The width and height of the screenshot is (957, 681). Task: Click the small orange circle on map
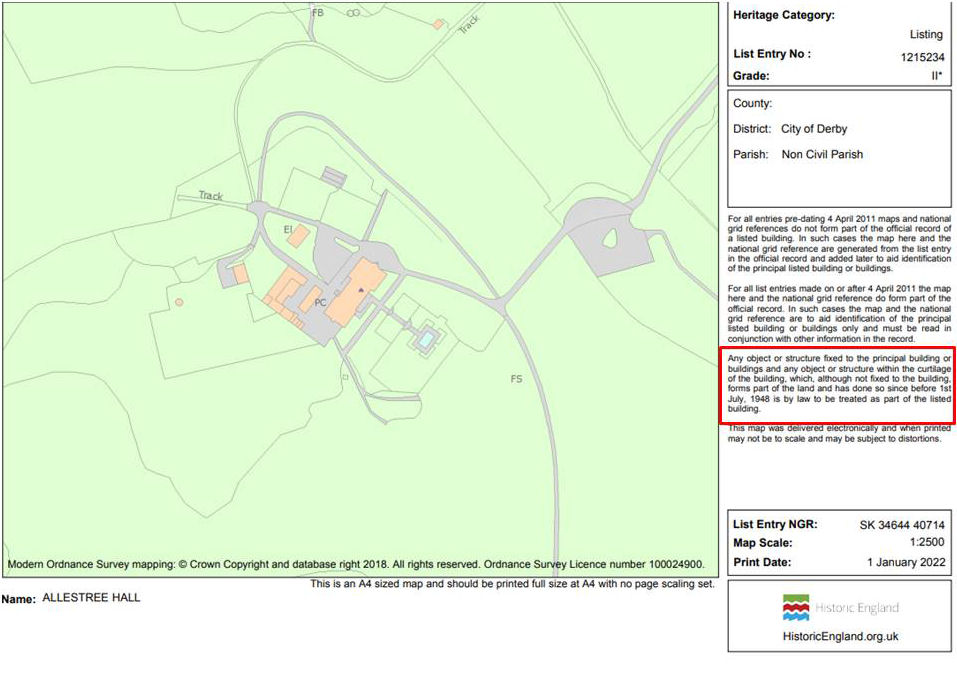(x=179, y=302)
